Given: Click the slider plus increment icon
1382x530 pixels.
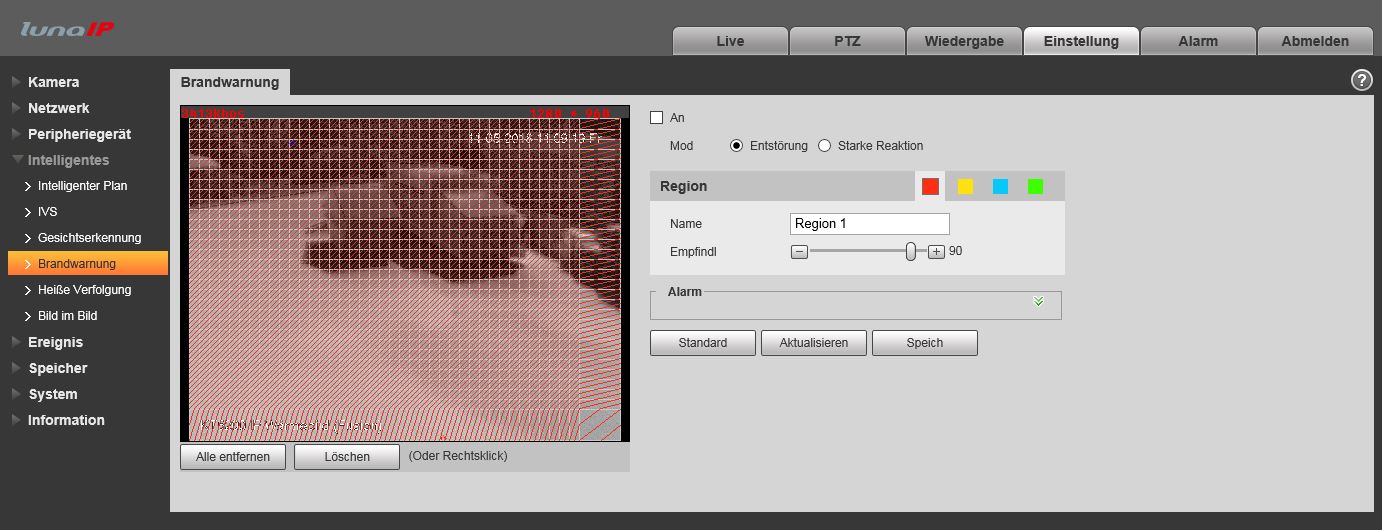Looking at the screenshot, I should coord(936,252).
